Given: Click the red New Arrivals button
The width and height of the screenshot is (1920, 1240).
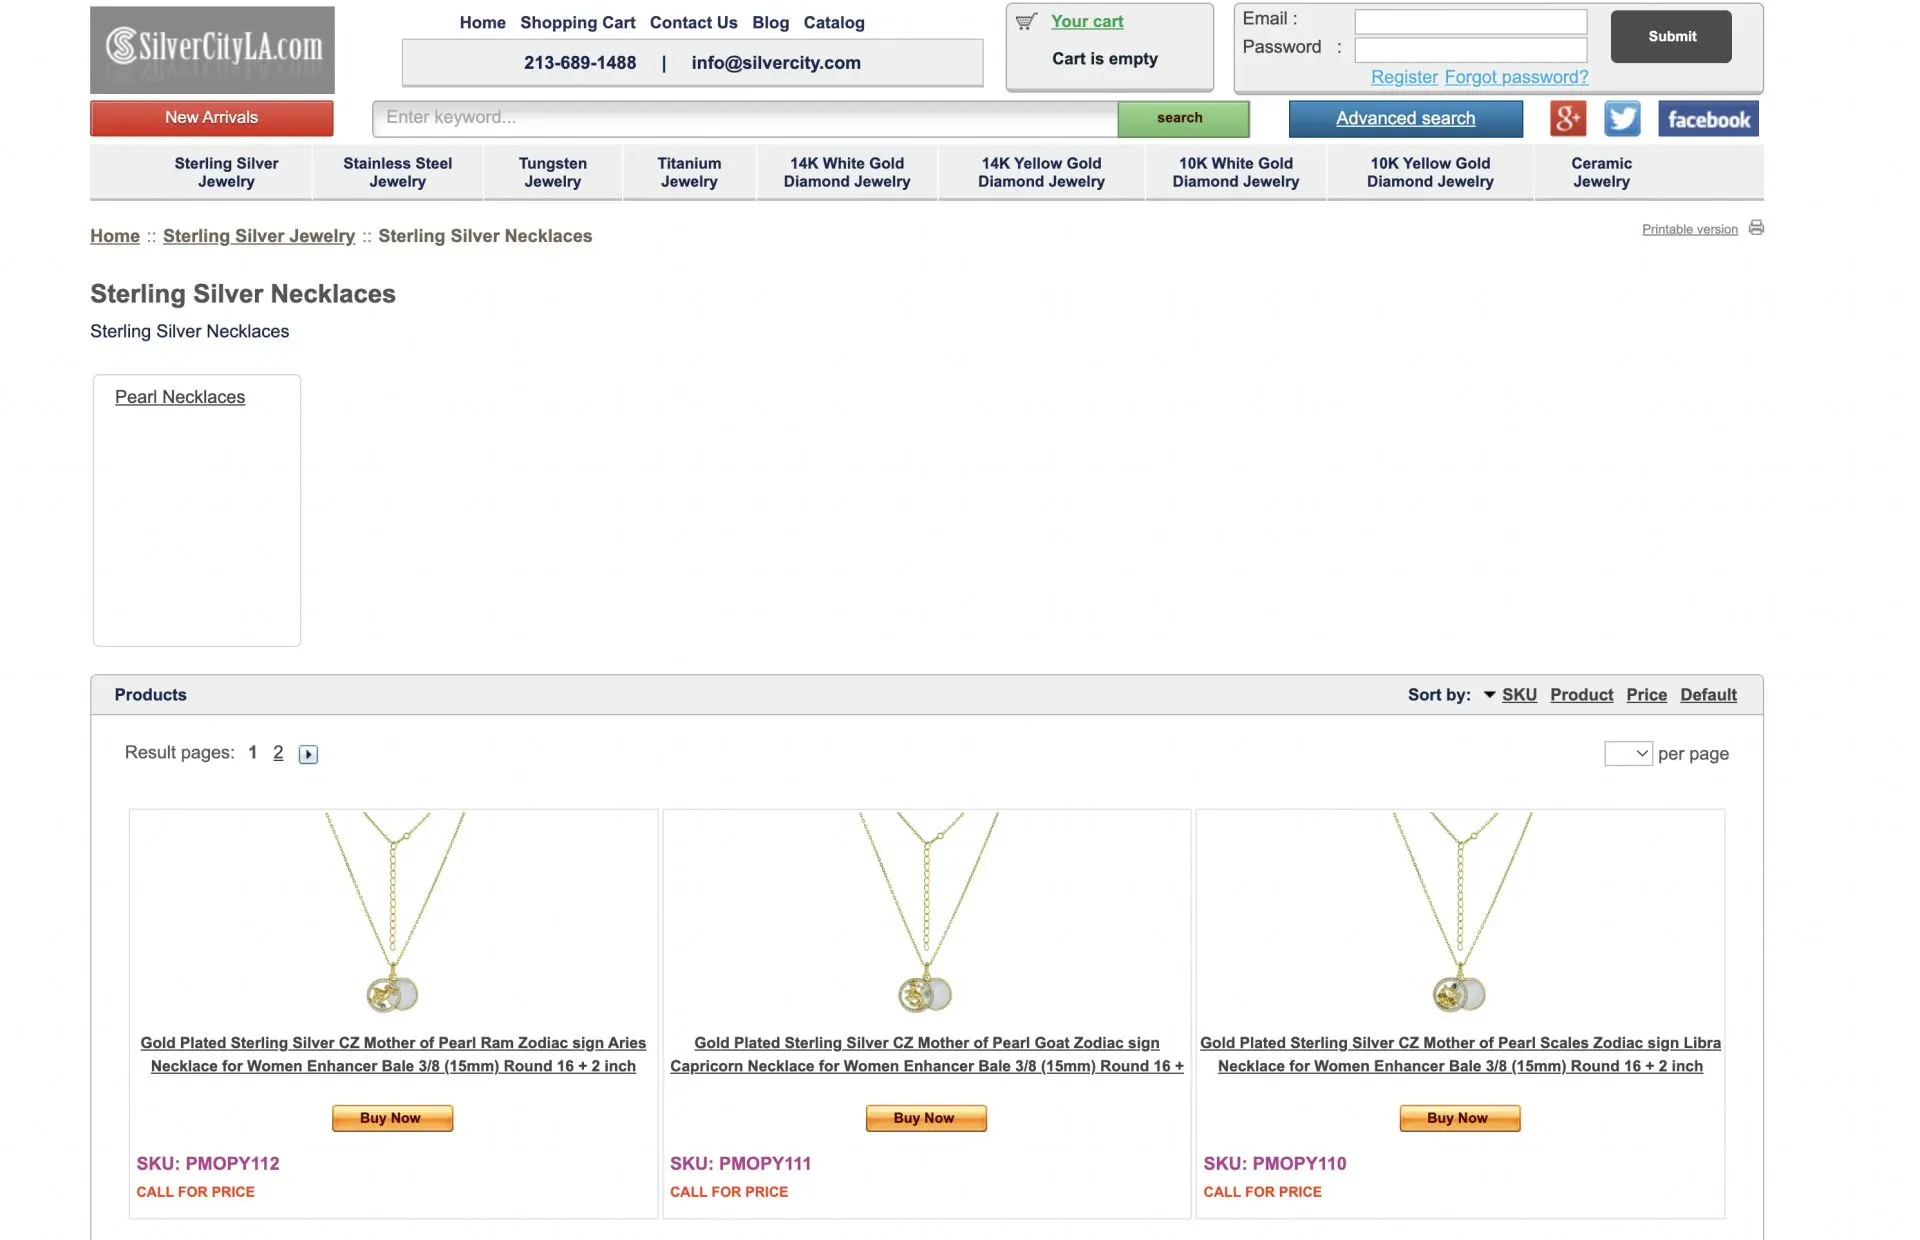Looking at the screenshot, I should coord(212,118).
